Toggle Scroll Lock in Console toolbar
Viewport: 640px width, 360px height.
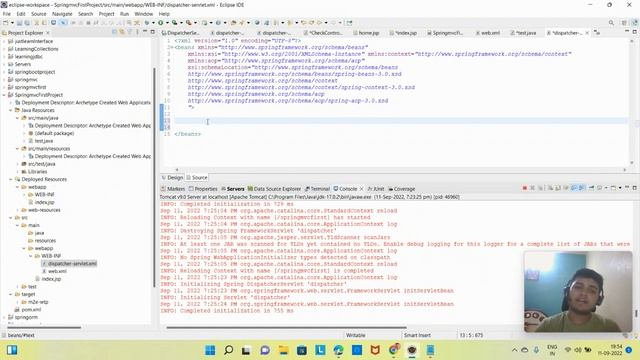558,188
